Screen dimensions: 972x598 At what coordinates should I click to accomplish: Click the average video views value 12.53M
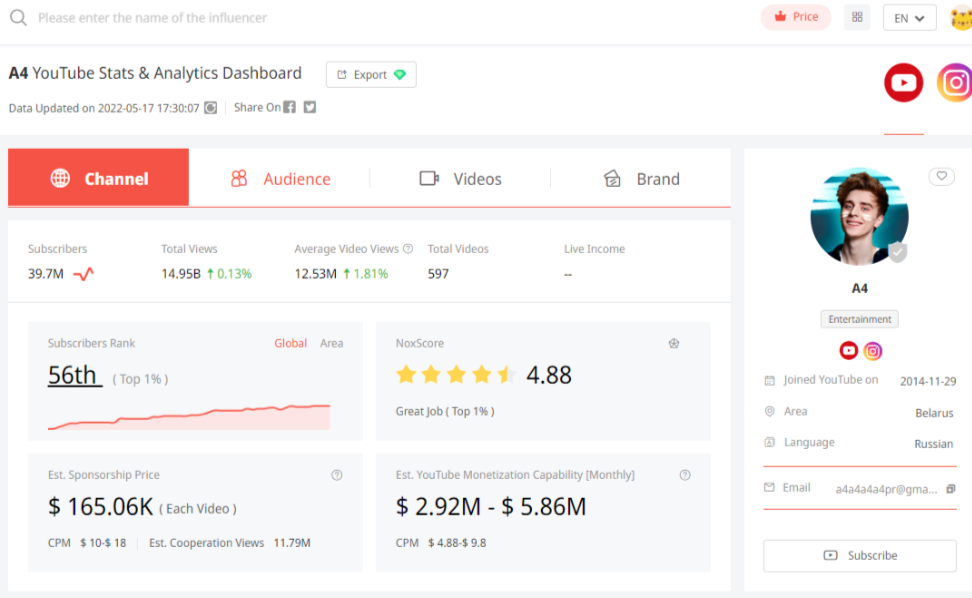point(316,274)
